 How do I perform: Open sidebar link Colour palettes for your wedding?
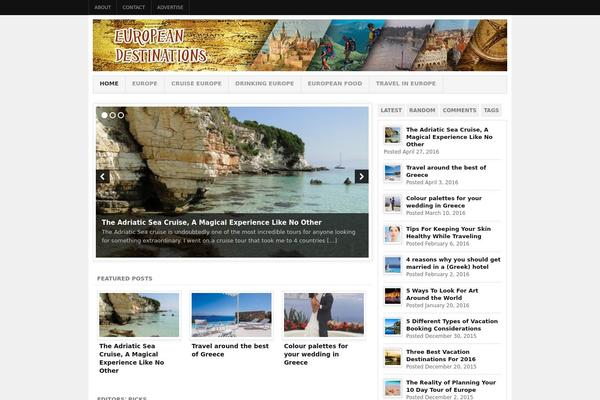pyautogui.click(x=444, y=202)
